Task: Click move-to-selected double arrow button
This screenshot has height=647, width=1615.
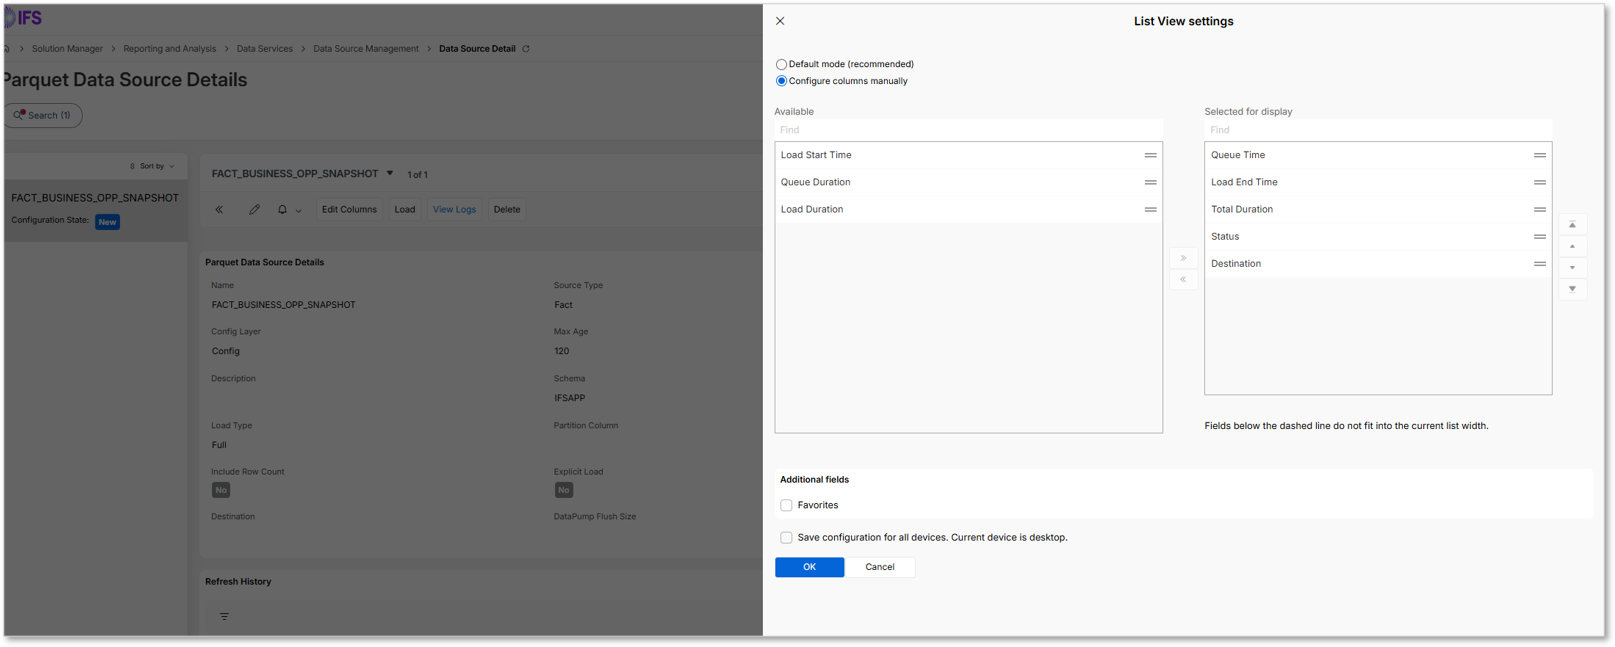Action: click(x=1183, y=258)
